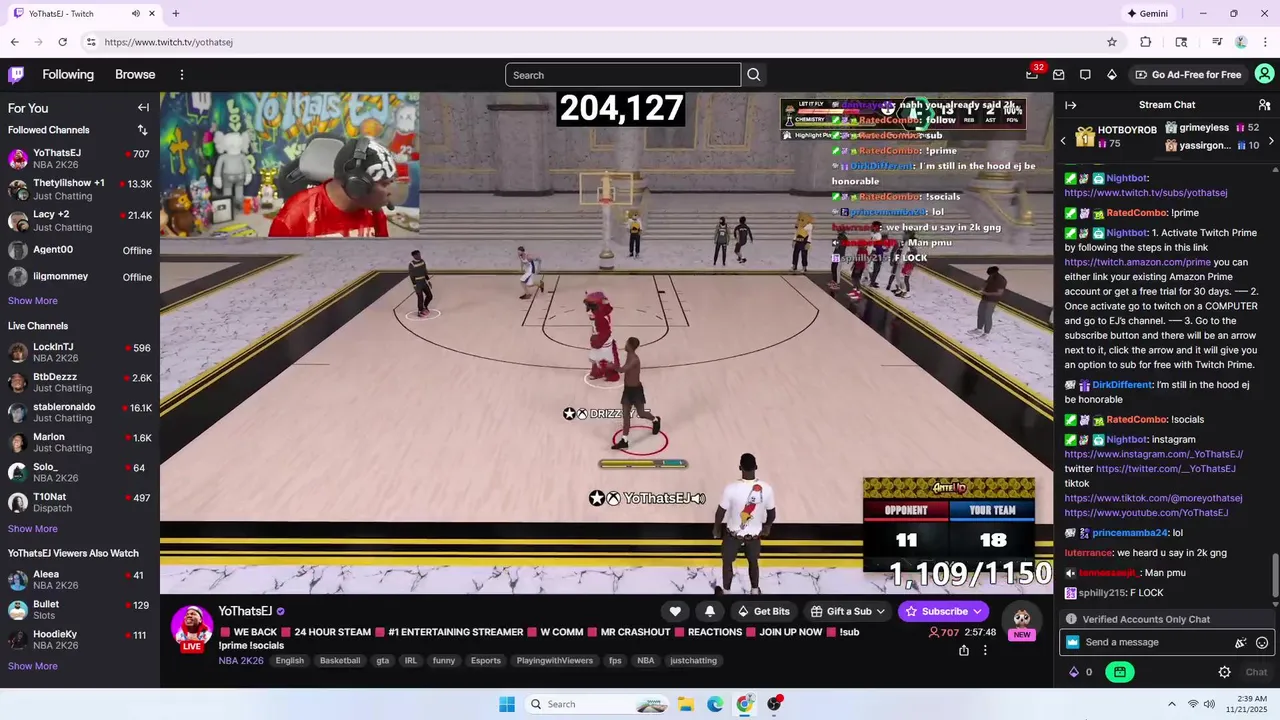This screenshot has width=1280, height=720.
Task: Open chat settings gear icon
Action: click(1224, 672)
